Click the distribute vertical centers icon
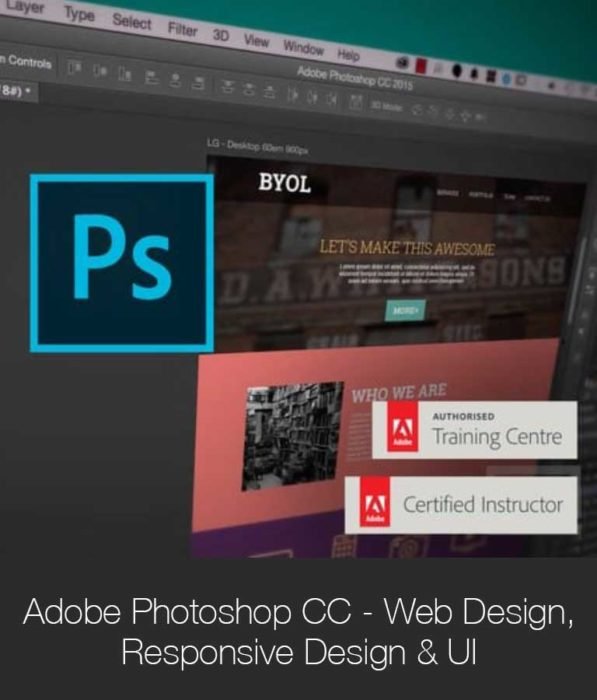597x700 pixels. coord(249,88)
